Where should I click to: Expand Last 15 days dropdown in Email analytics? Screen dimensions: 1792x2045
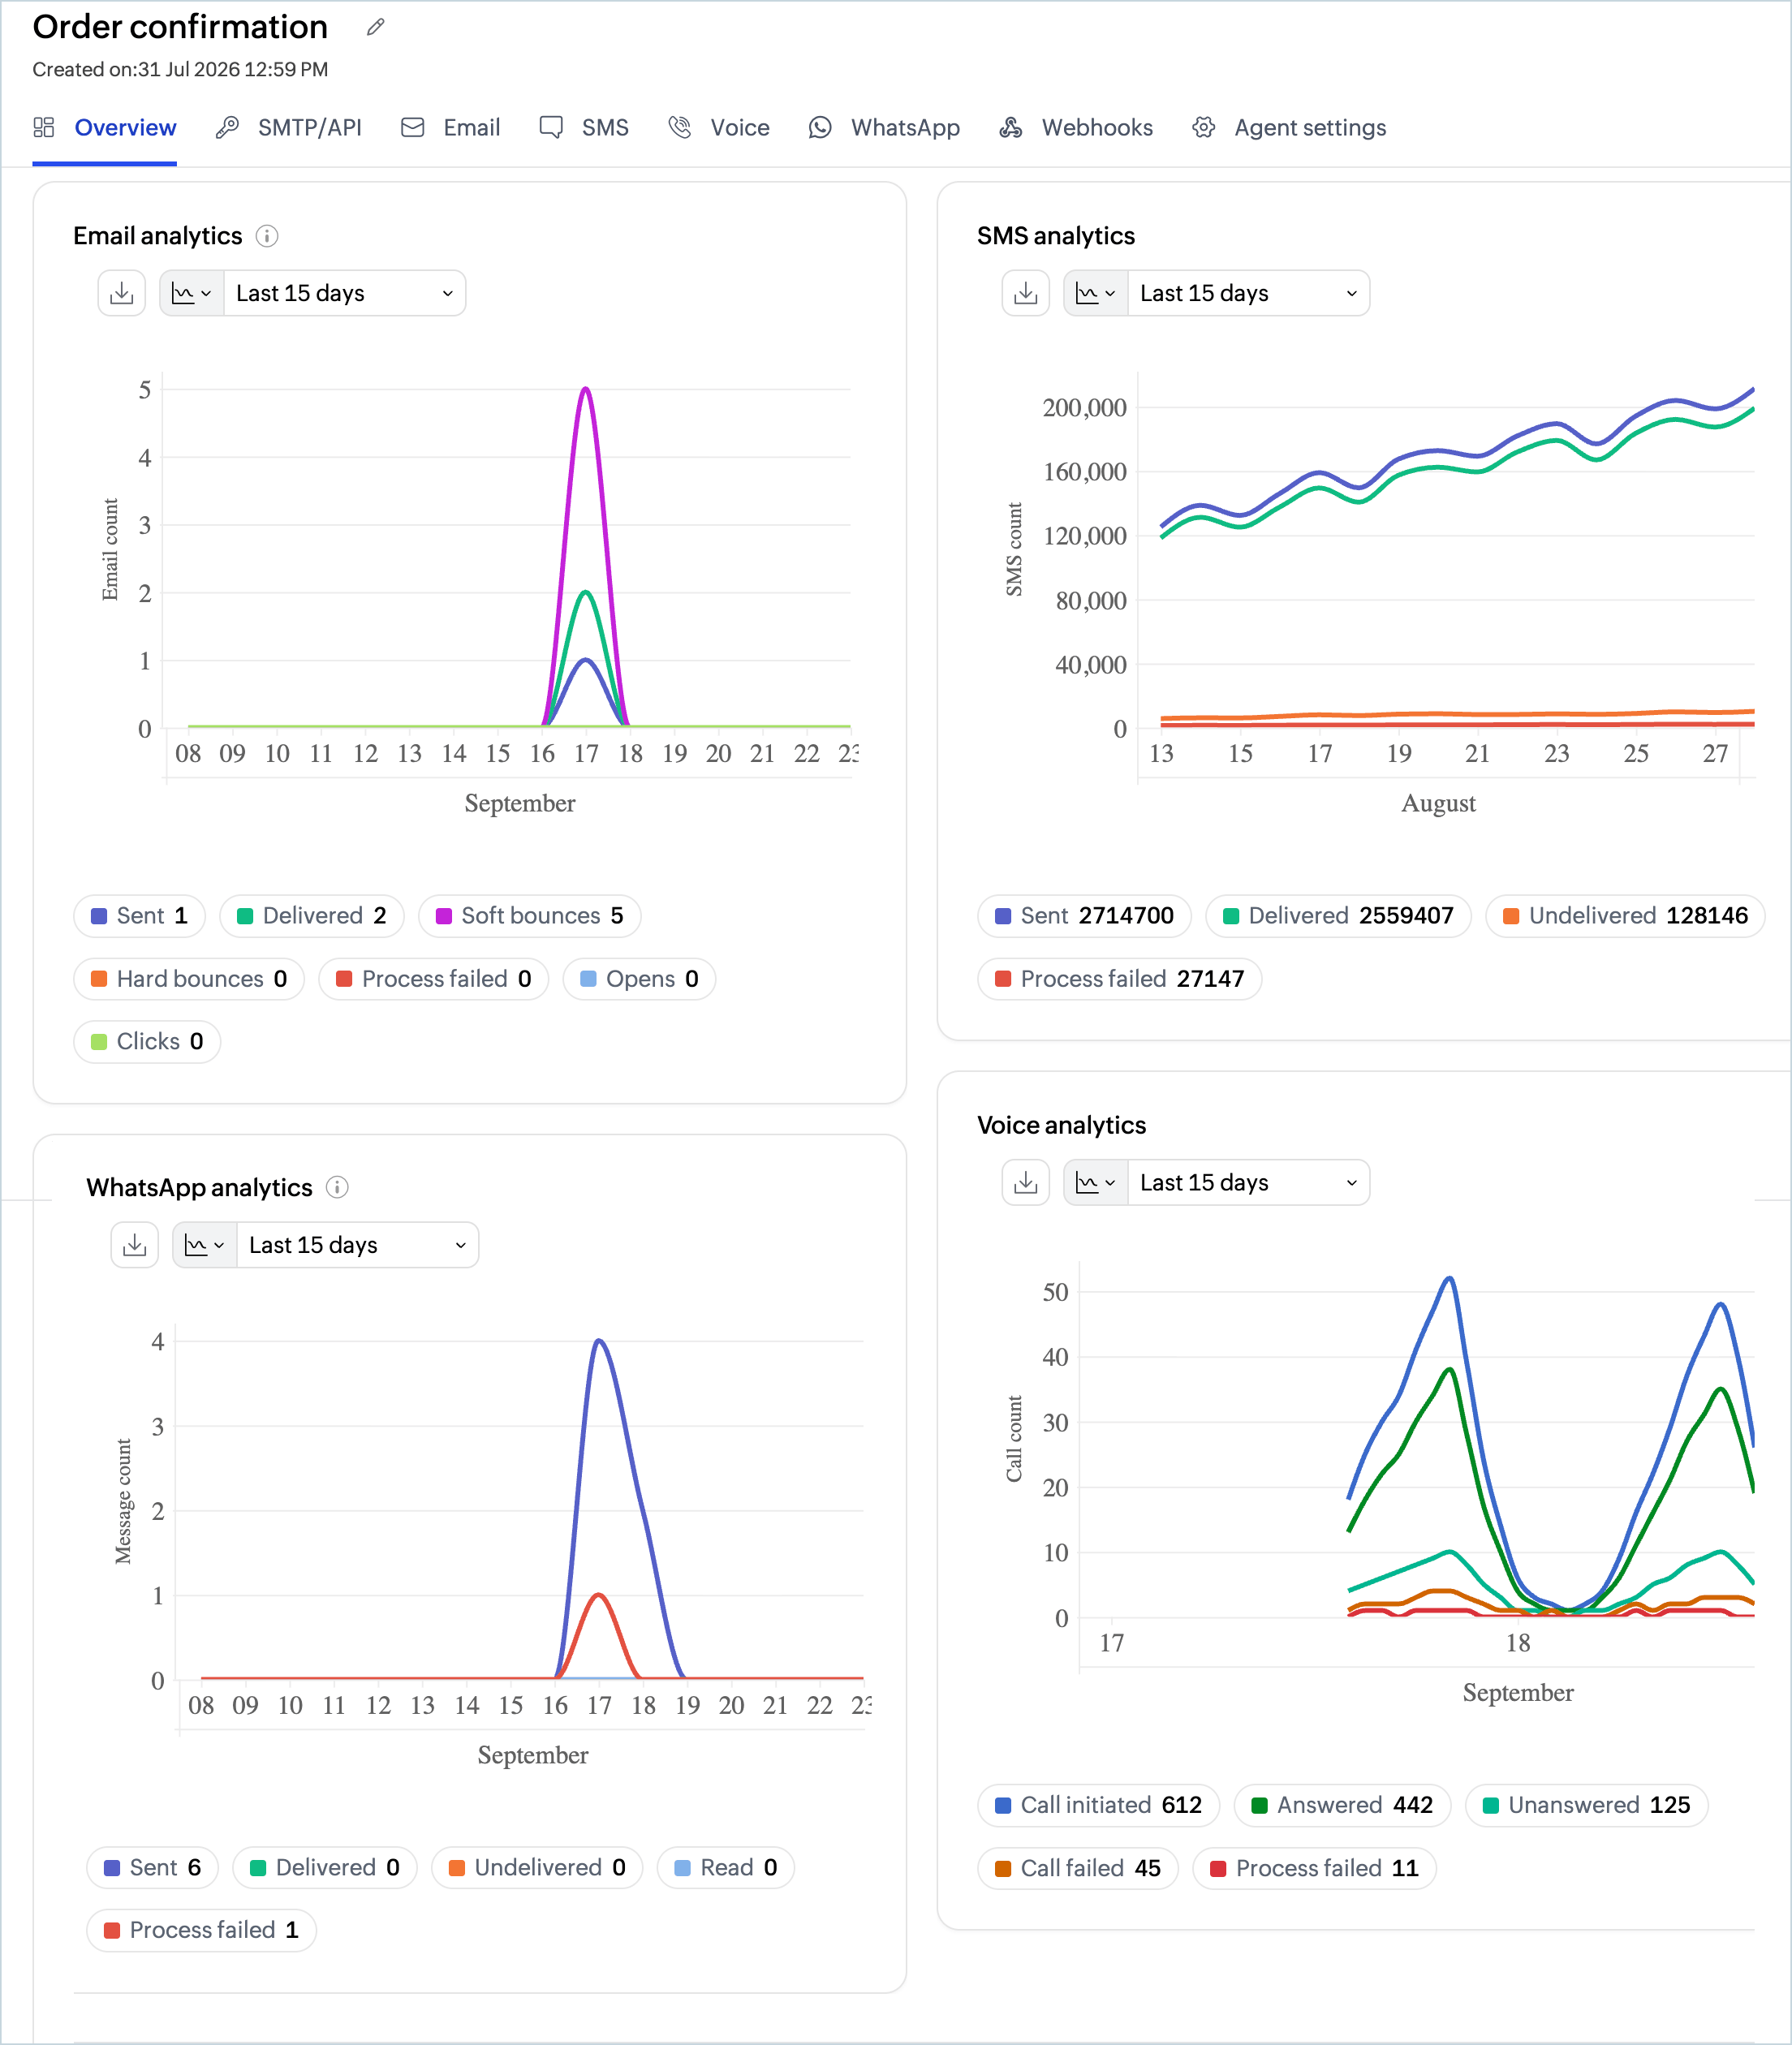tap(345, 293)
